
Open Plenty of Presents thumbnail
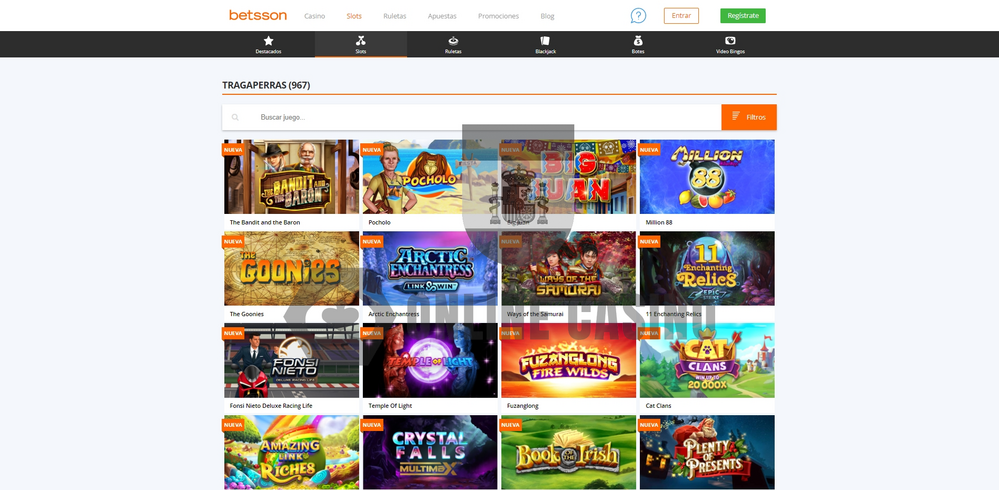point(707,452)
